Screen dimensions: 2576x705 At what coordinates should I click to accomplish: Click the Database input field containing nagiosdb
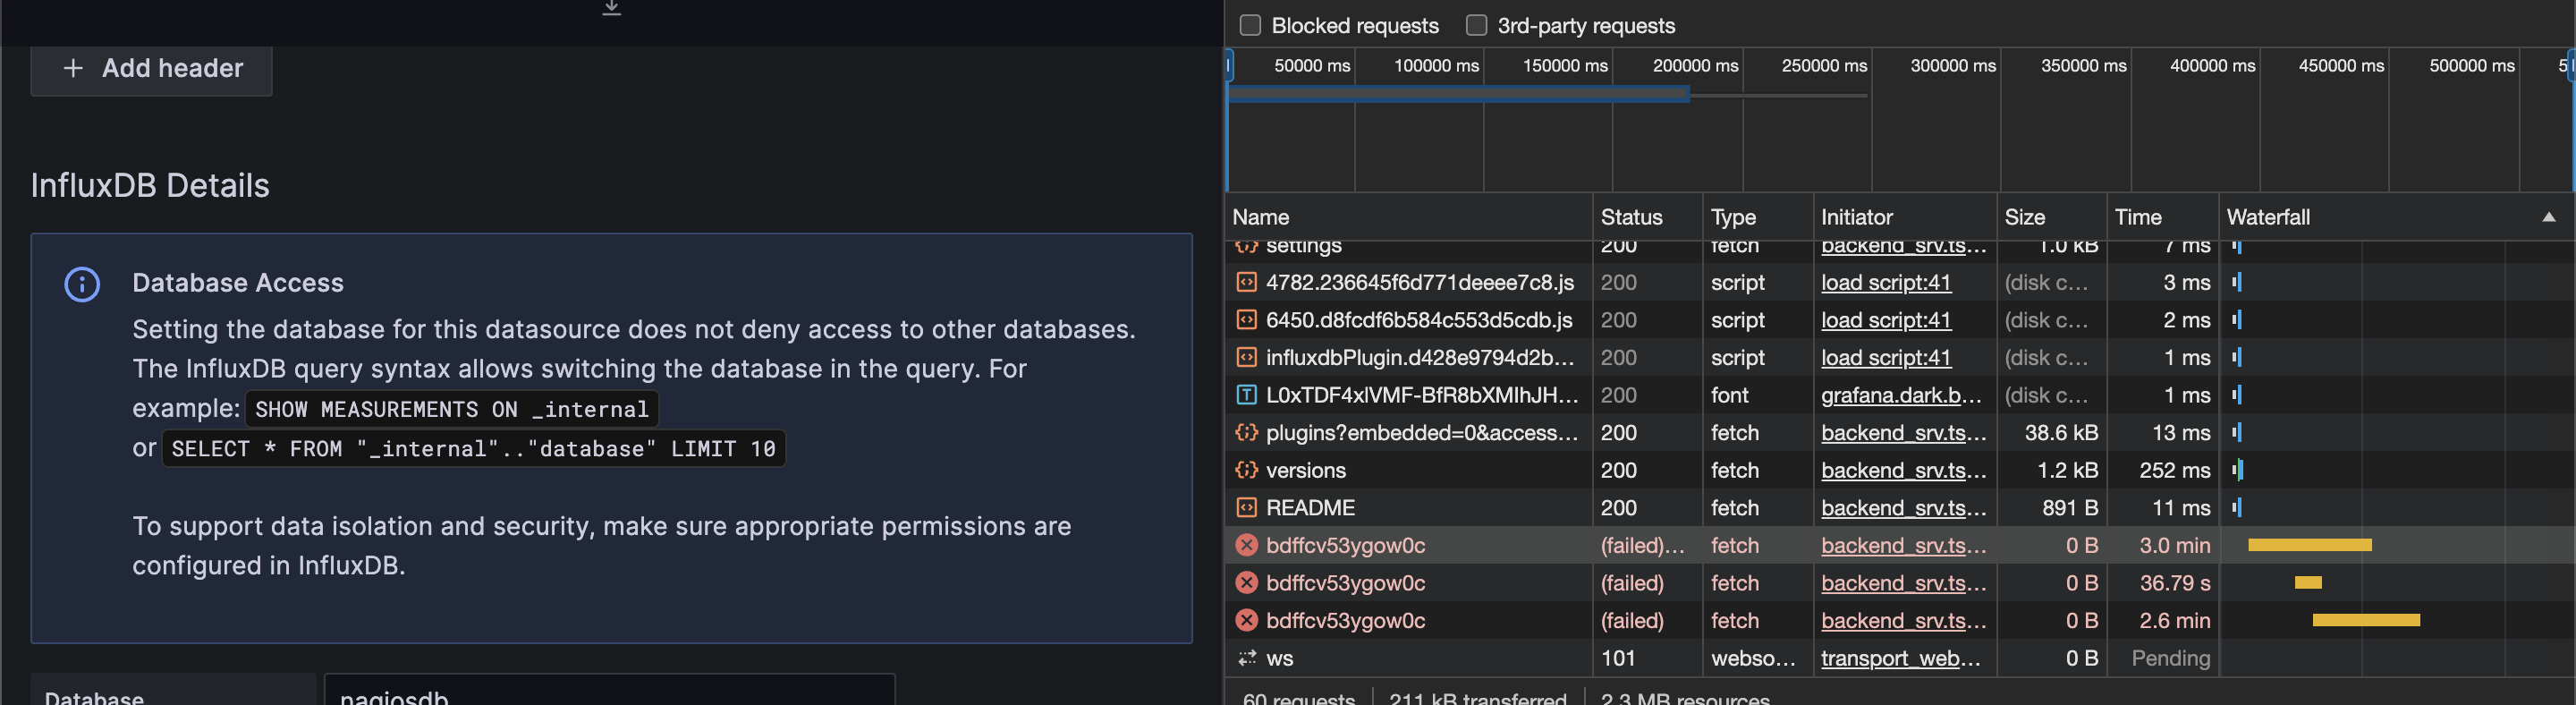point(608,693)
